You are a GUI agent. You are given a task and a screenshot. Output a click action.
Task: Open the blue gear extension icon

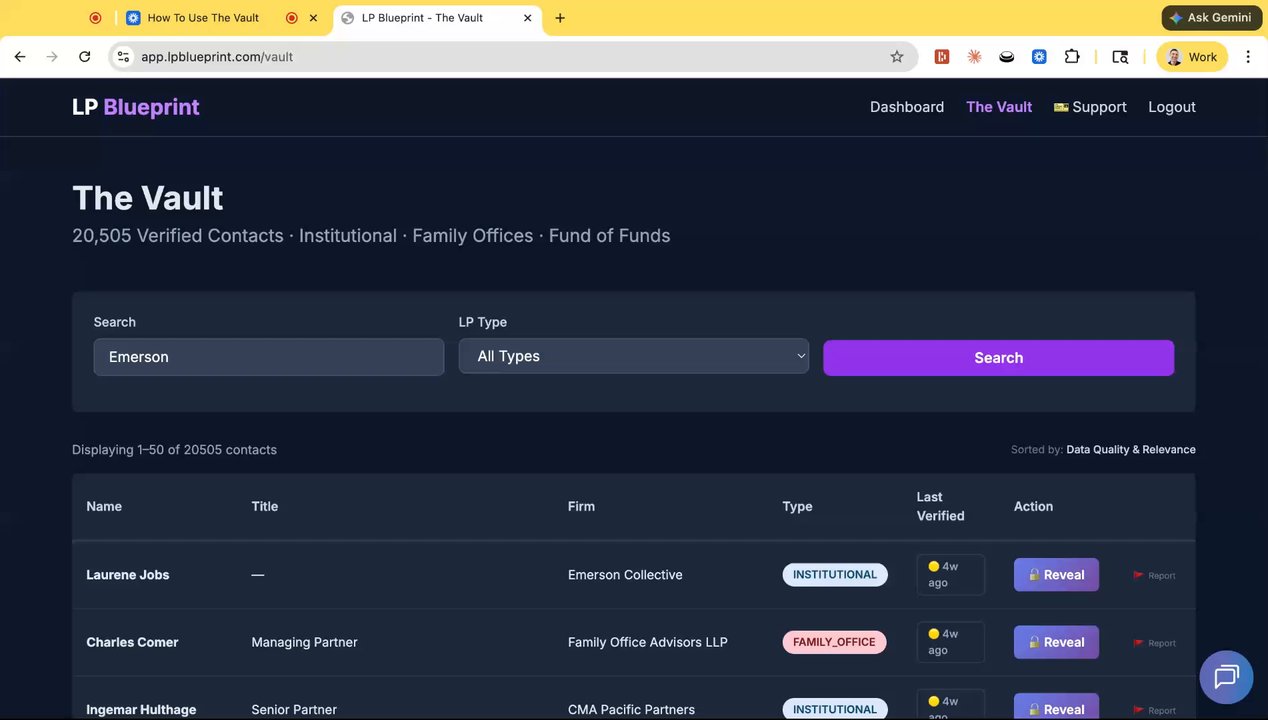(1039, 57)
